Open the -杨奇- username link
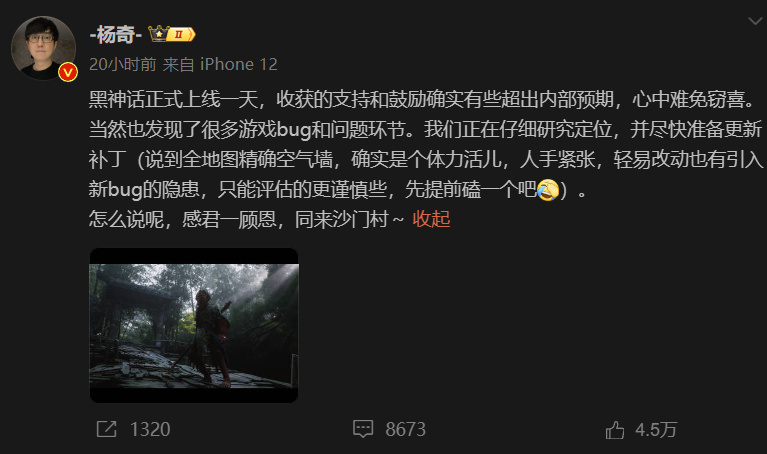Screen dimensions: 767x454 (x=116, y=34)
